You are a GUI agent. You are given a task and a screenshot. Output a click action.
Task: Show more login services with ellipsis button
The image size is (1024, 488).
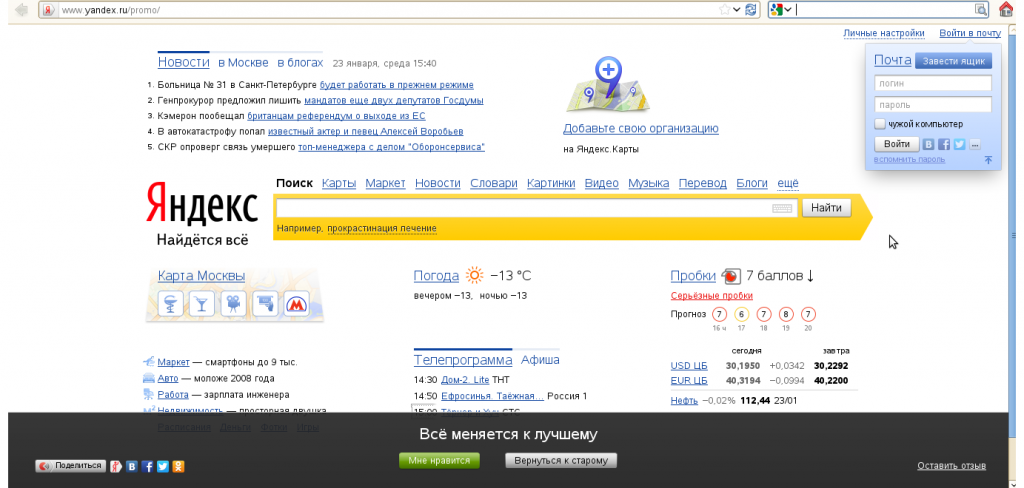[x=975, y=144]
